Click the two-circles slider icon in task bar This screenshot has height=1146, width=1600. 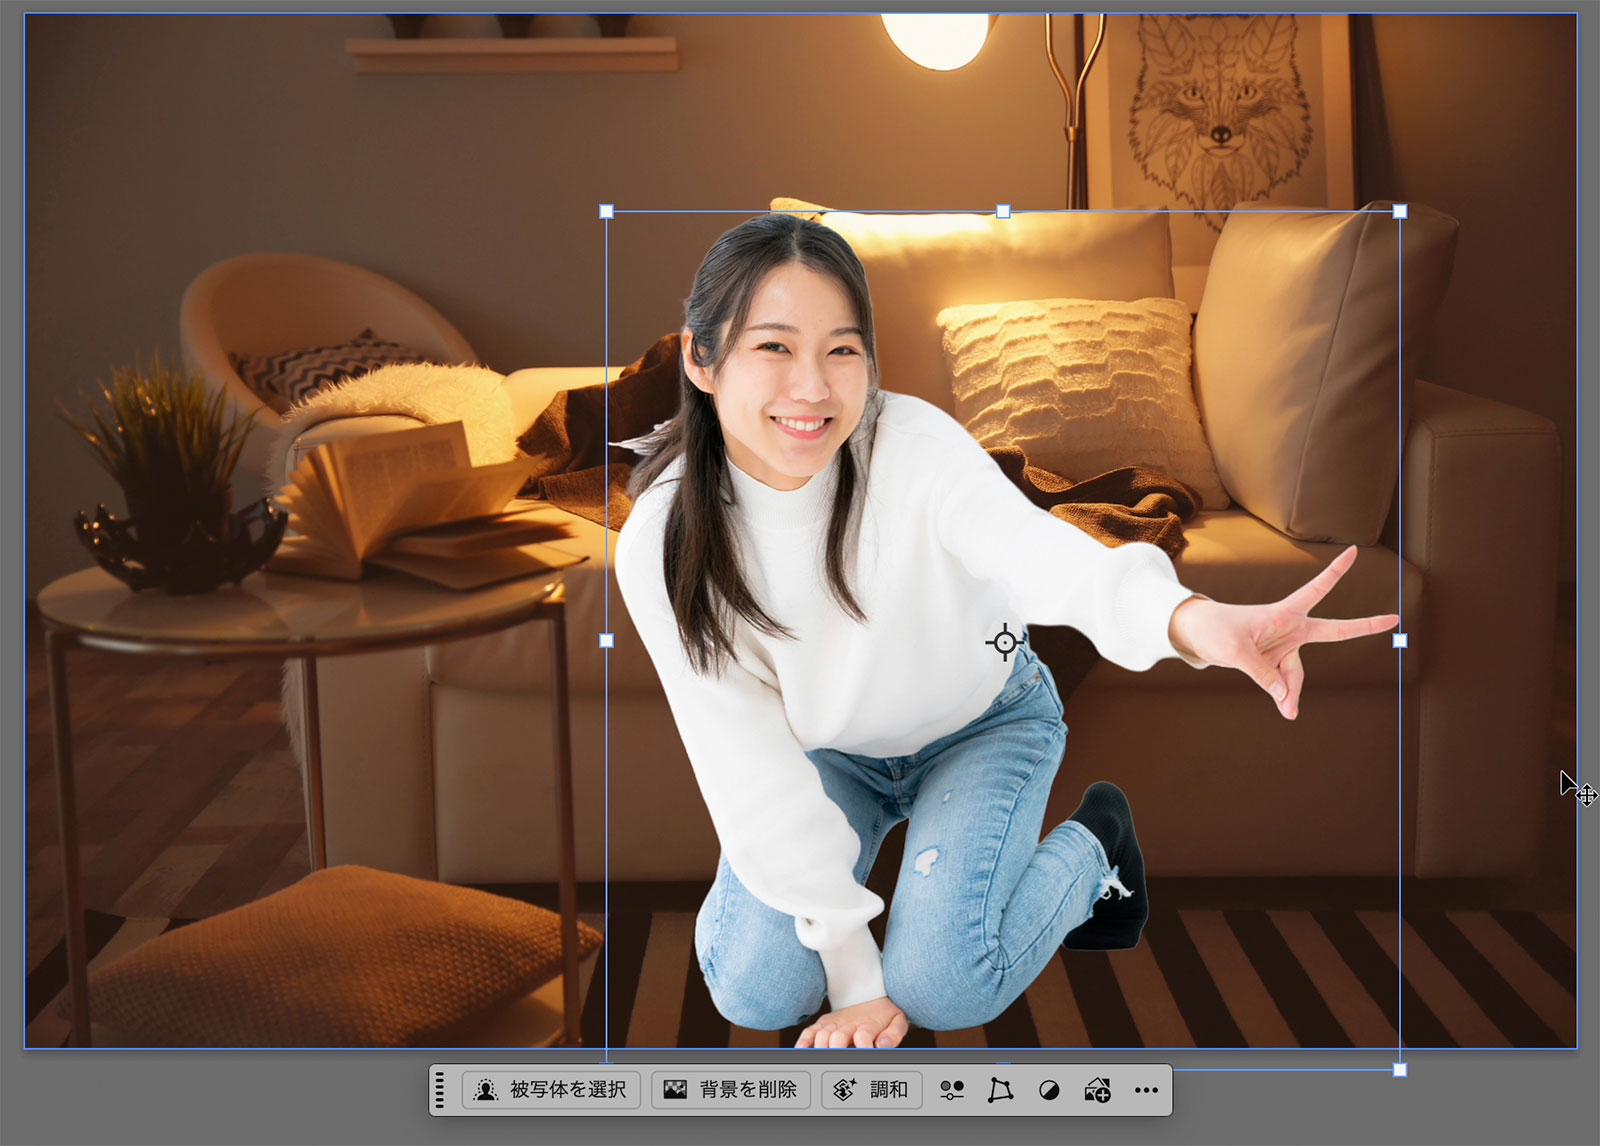pyautogui.click(x=952, y=1090)
